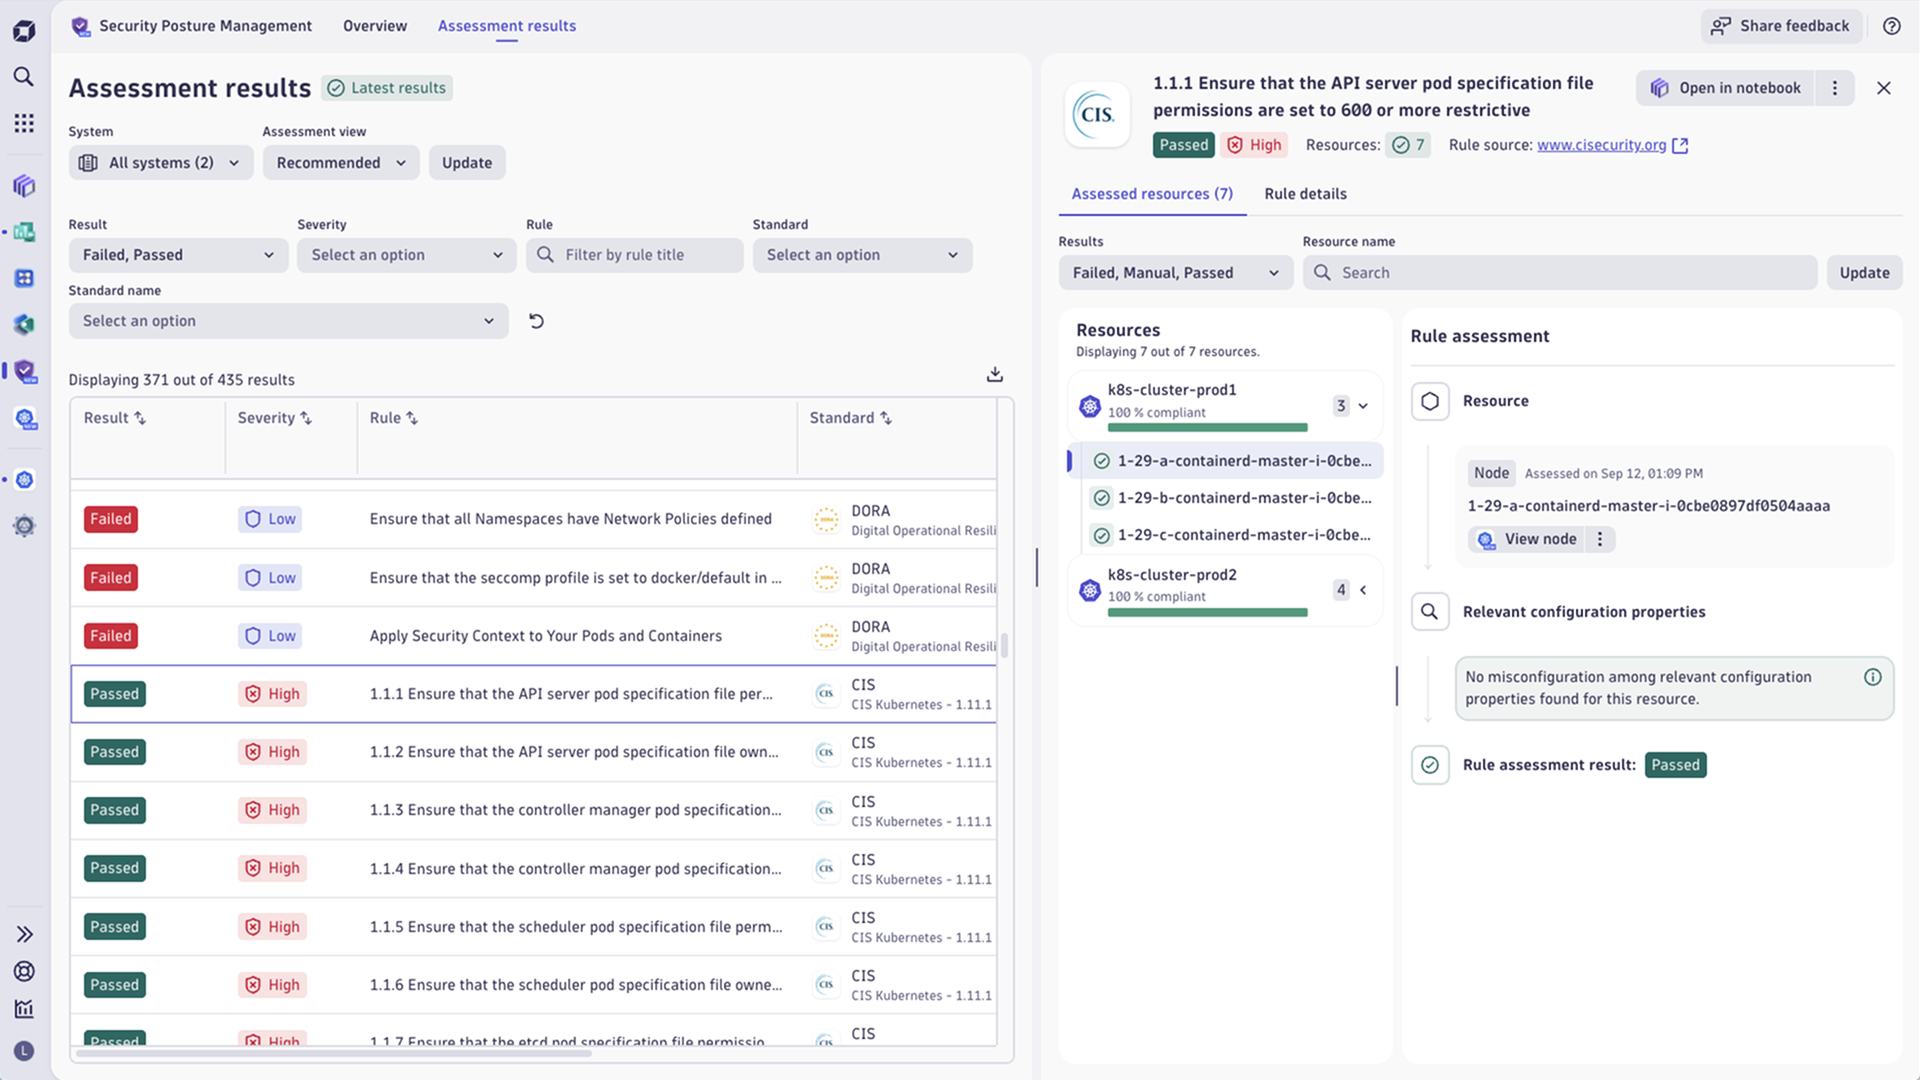Click the search icon in left sidebar
This screenshot has height=1080, width=1920.
pyautogui.click(x=24, y=77)
